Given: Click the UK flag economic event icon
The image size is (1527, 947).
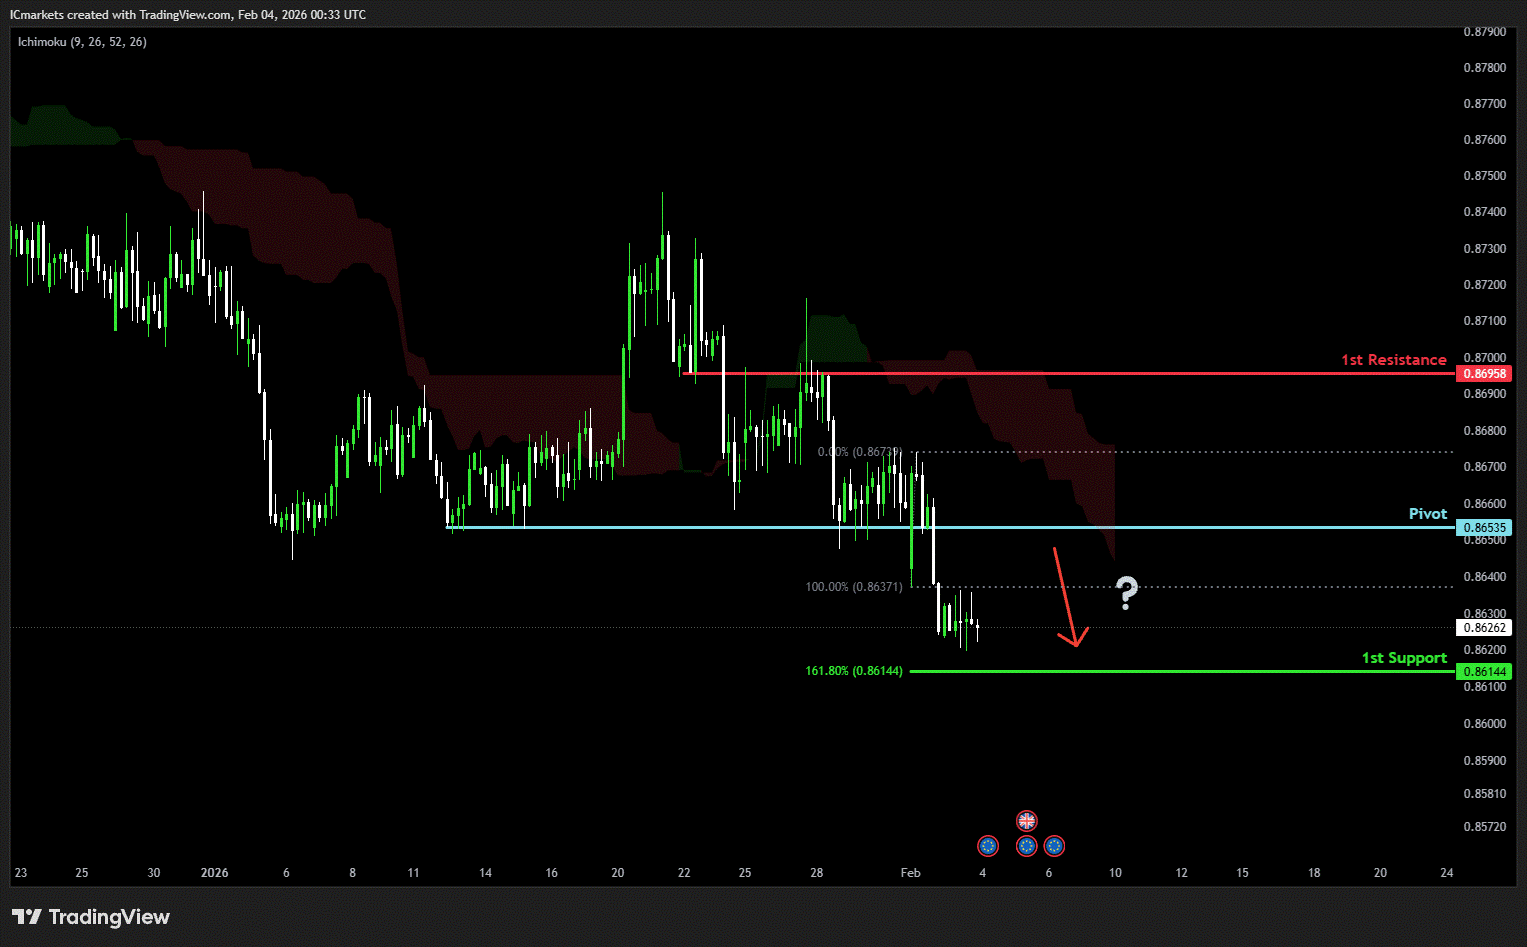Looking at the screenshot, I should coord(1026,821).
